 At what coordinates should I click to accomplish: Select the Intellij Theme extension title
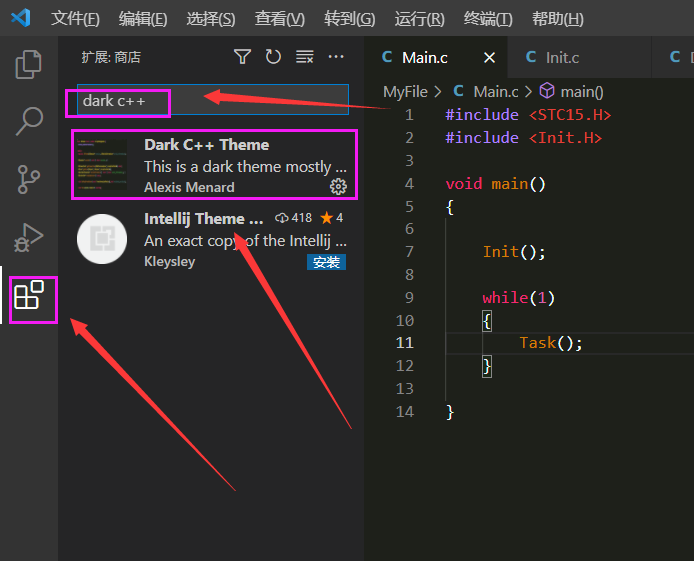[204, 219]
